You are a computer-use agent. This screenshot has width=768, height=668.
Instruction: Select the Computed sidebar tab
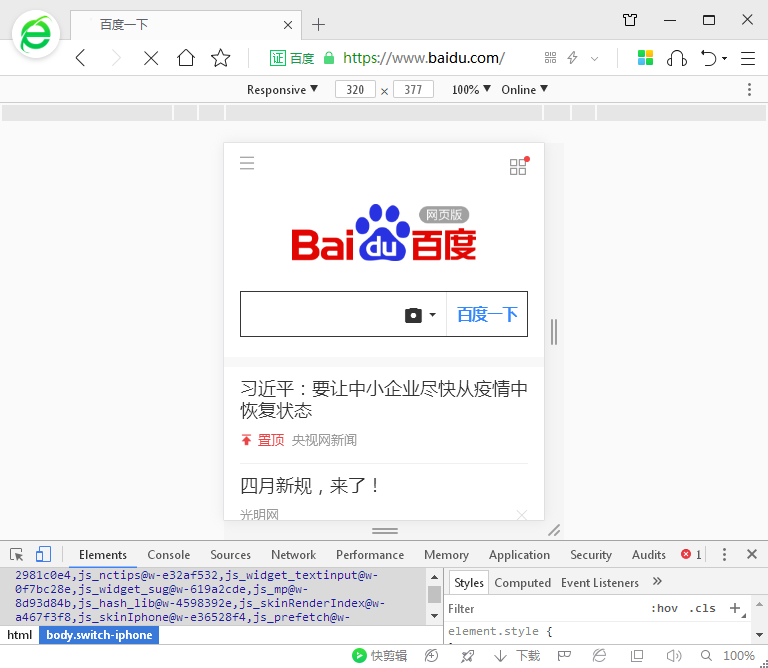coord(522,583)
